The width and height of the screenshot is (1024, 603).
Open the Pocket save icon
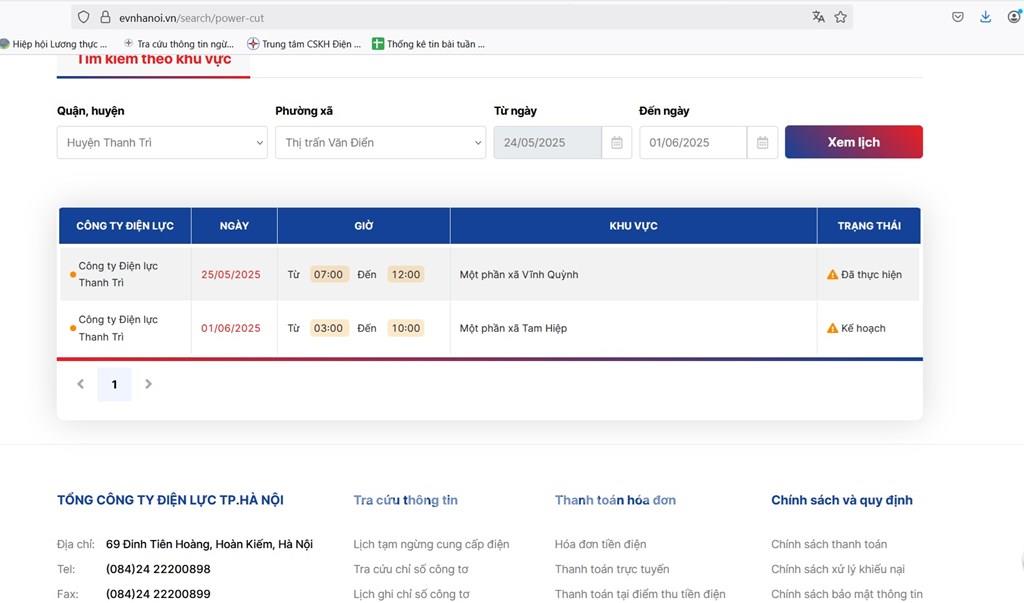957,17
